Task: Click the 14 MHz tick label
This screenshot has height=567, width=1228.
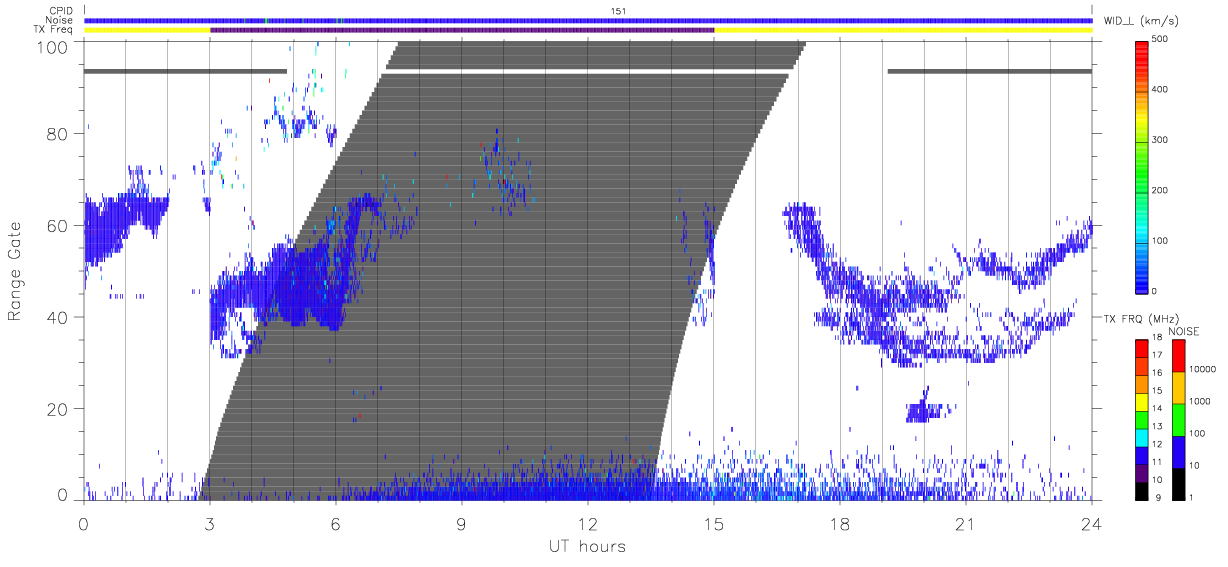Action: coord(1157,408)
